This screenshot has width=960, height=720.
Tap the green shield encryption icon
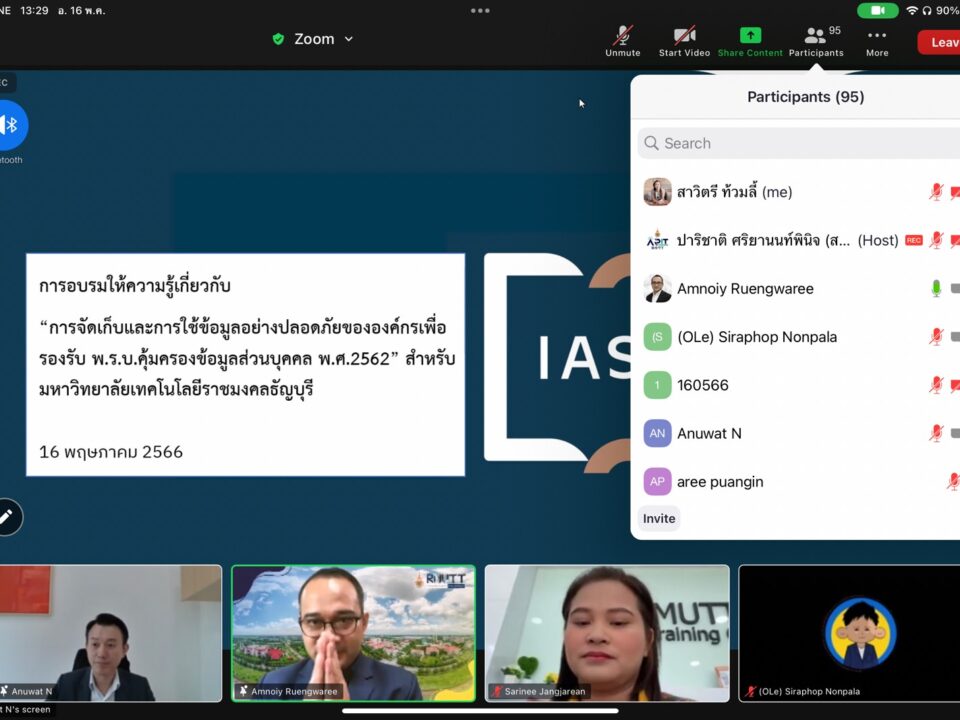(278, 39)
